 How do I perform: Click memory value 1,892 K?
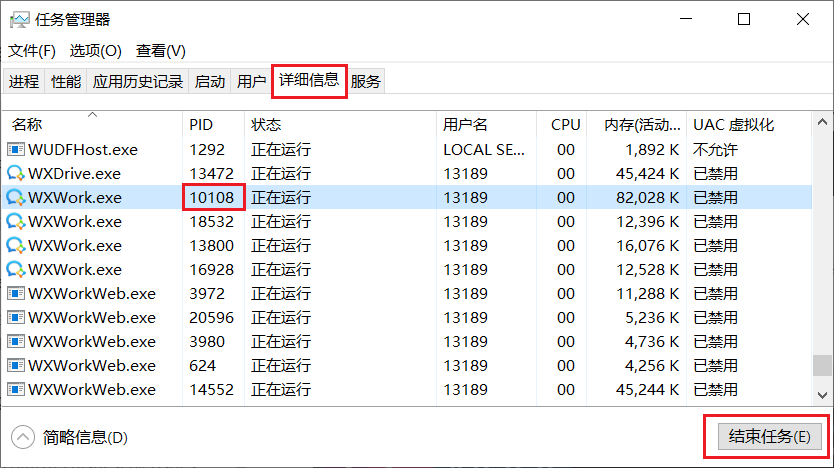click(652, 150)
